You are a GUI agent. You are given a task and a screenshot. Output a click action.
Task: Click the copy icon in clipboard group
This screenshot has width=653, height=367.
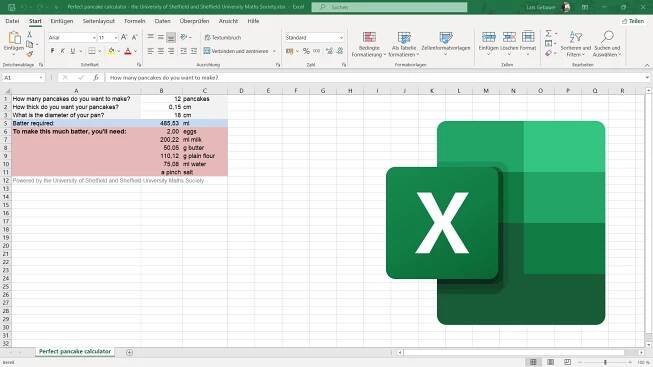coord(29,44)
